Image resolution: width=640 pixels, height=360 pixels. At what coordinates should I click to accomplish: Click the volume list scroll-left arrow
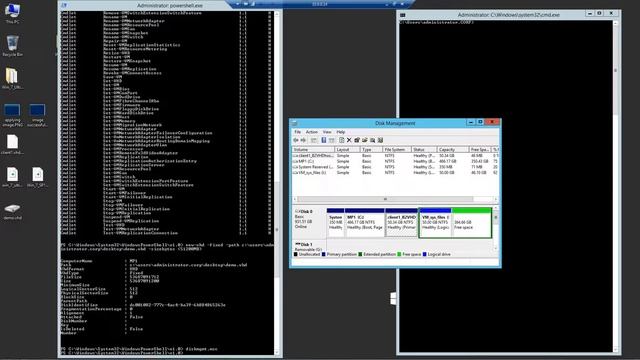click(295, 199)
